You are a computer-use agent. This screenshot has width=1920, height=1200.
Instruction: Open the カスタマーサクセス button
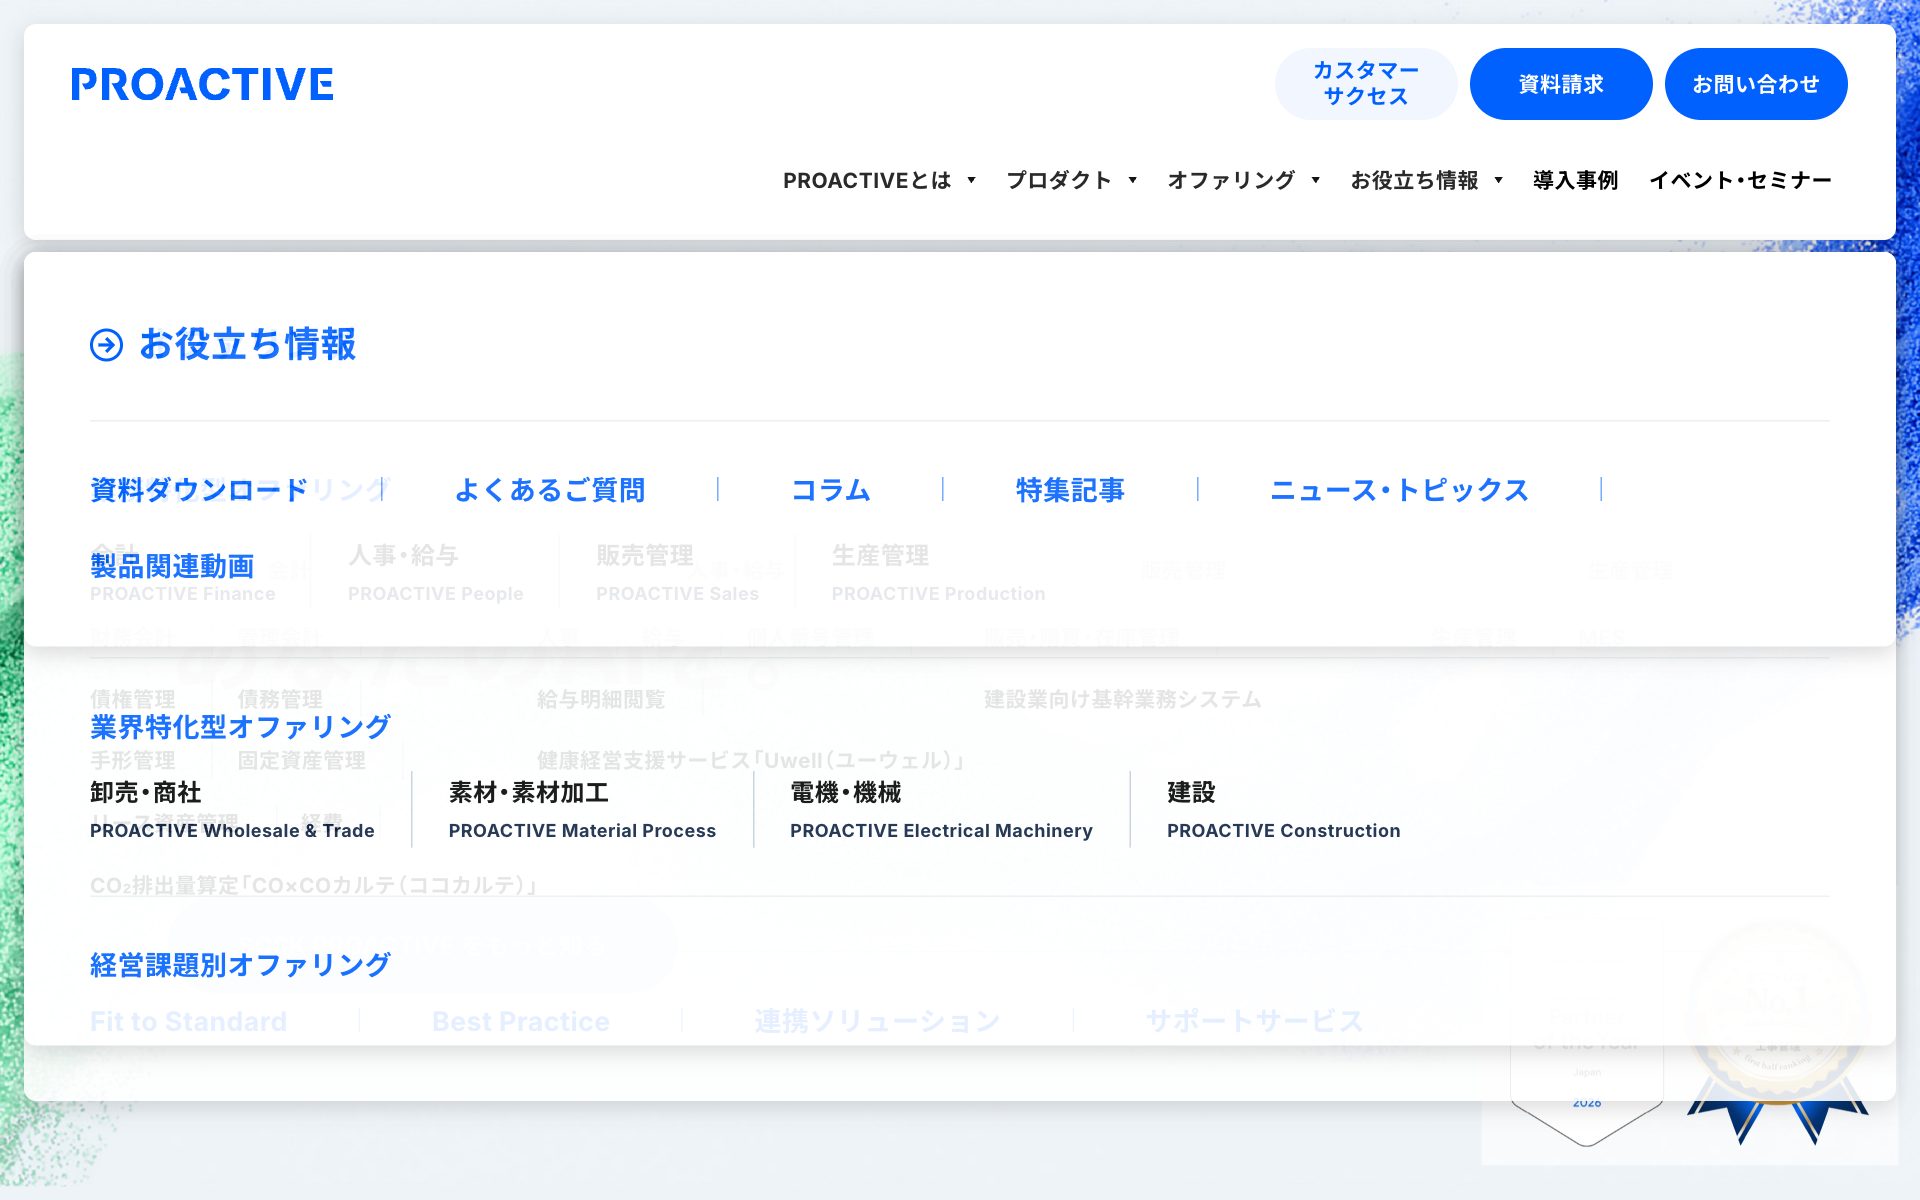click(x=1365, y=84)
